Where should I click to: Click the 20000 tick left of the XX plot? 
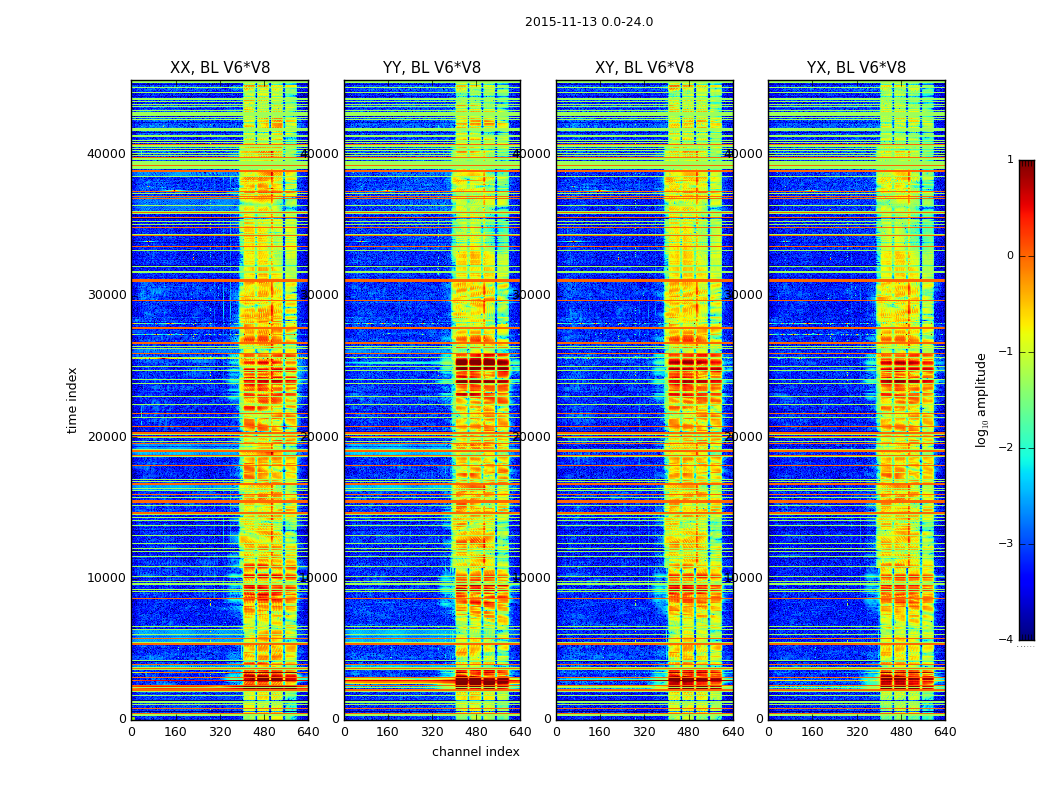click(x=106, y=436)
